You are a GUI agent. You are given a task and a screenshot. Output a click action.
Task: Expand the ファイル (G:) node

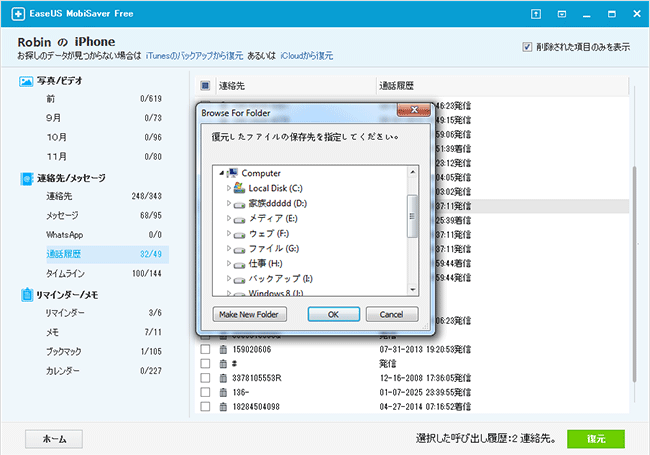(x=228, y=248)
